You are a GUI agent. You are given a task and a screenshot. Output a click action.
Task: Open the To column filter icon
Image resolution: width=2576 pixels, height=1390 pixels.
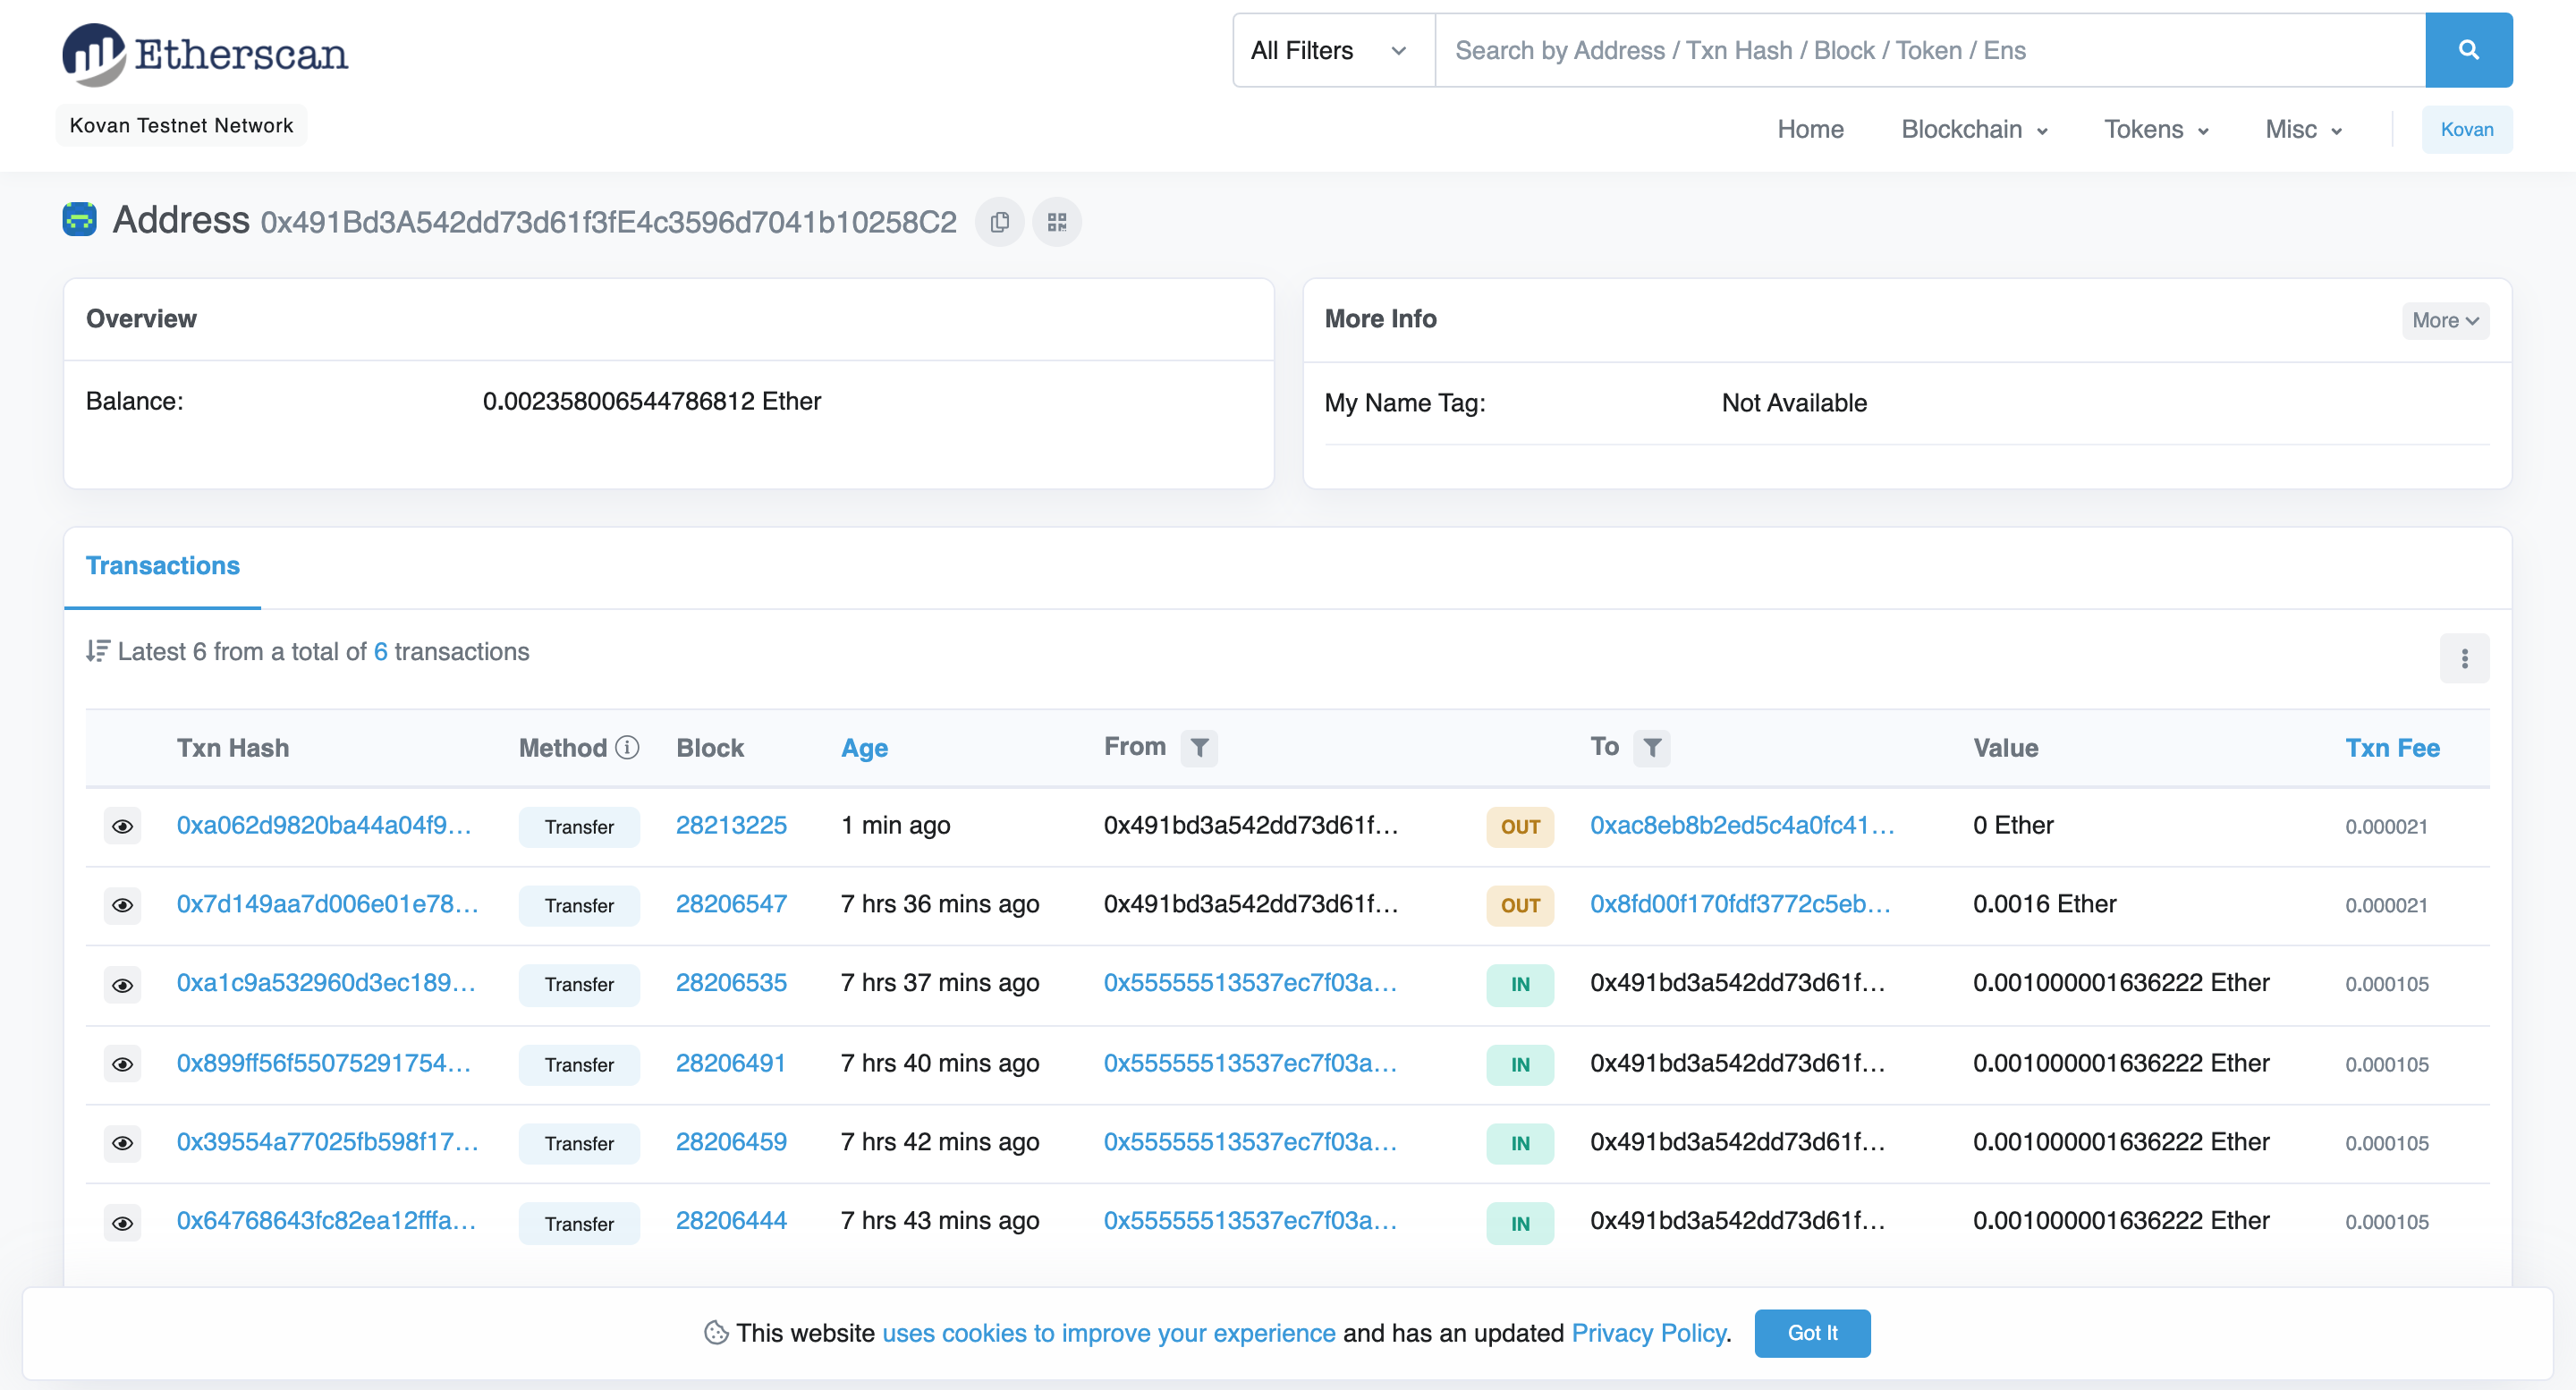[1652, 747]
